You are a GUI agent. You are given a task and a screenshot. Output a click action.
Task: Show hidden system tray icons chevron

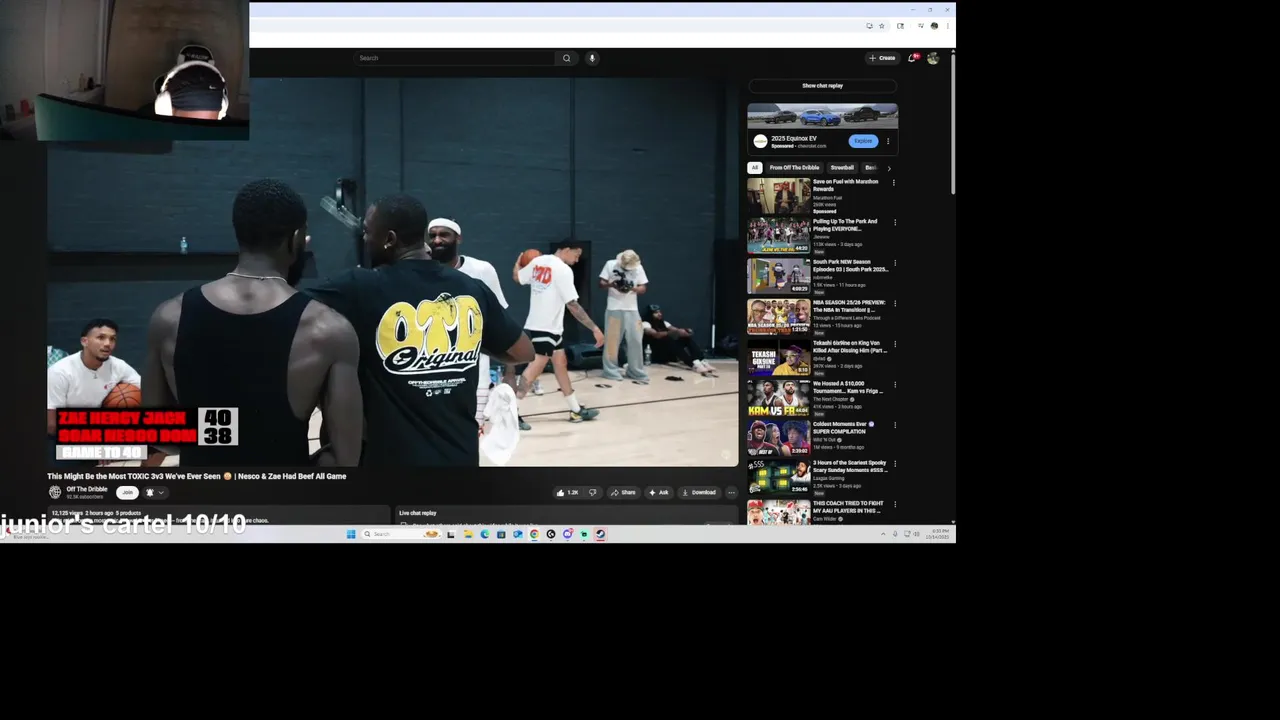click(x=883, y=534)
